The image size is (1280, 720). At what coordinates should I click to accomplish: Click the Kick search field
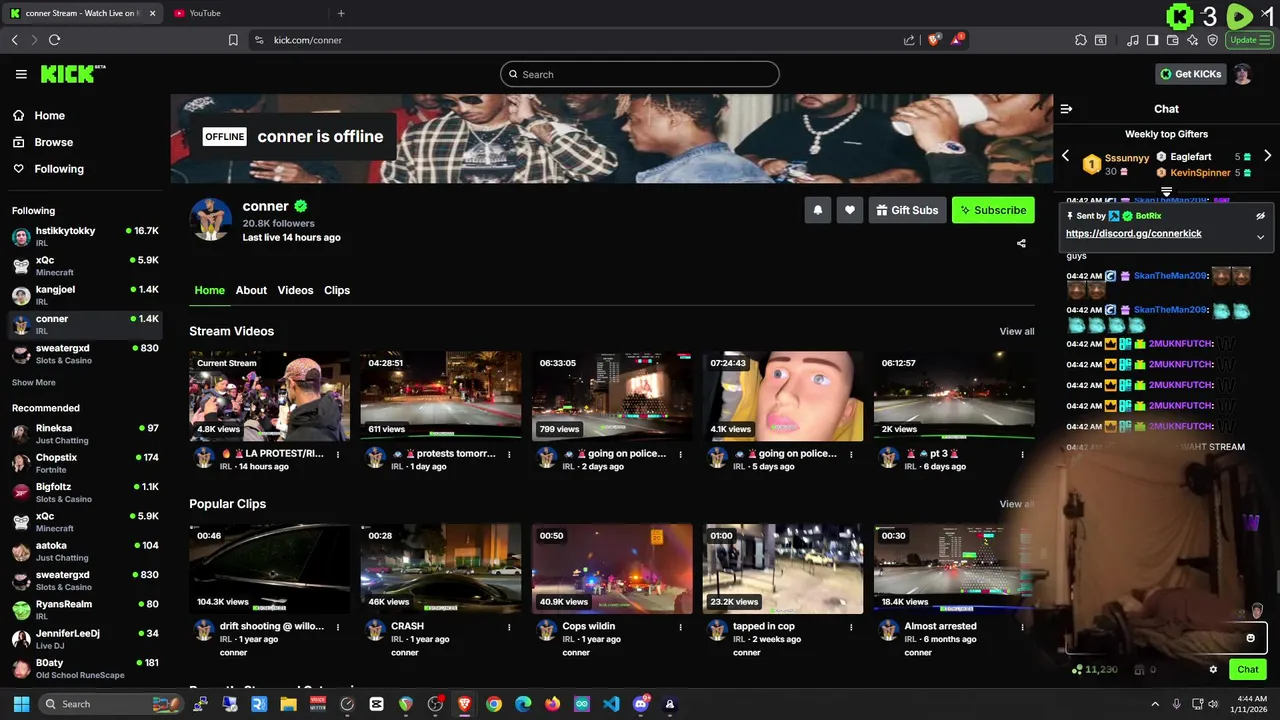(x=640, y=74)
